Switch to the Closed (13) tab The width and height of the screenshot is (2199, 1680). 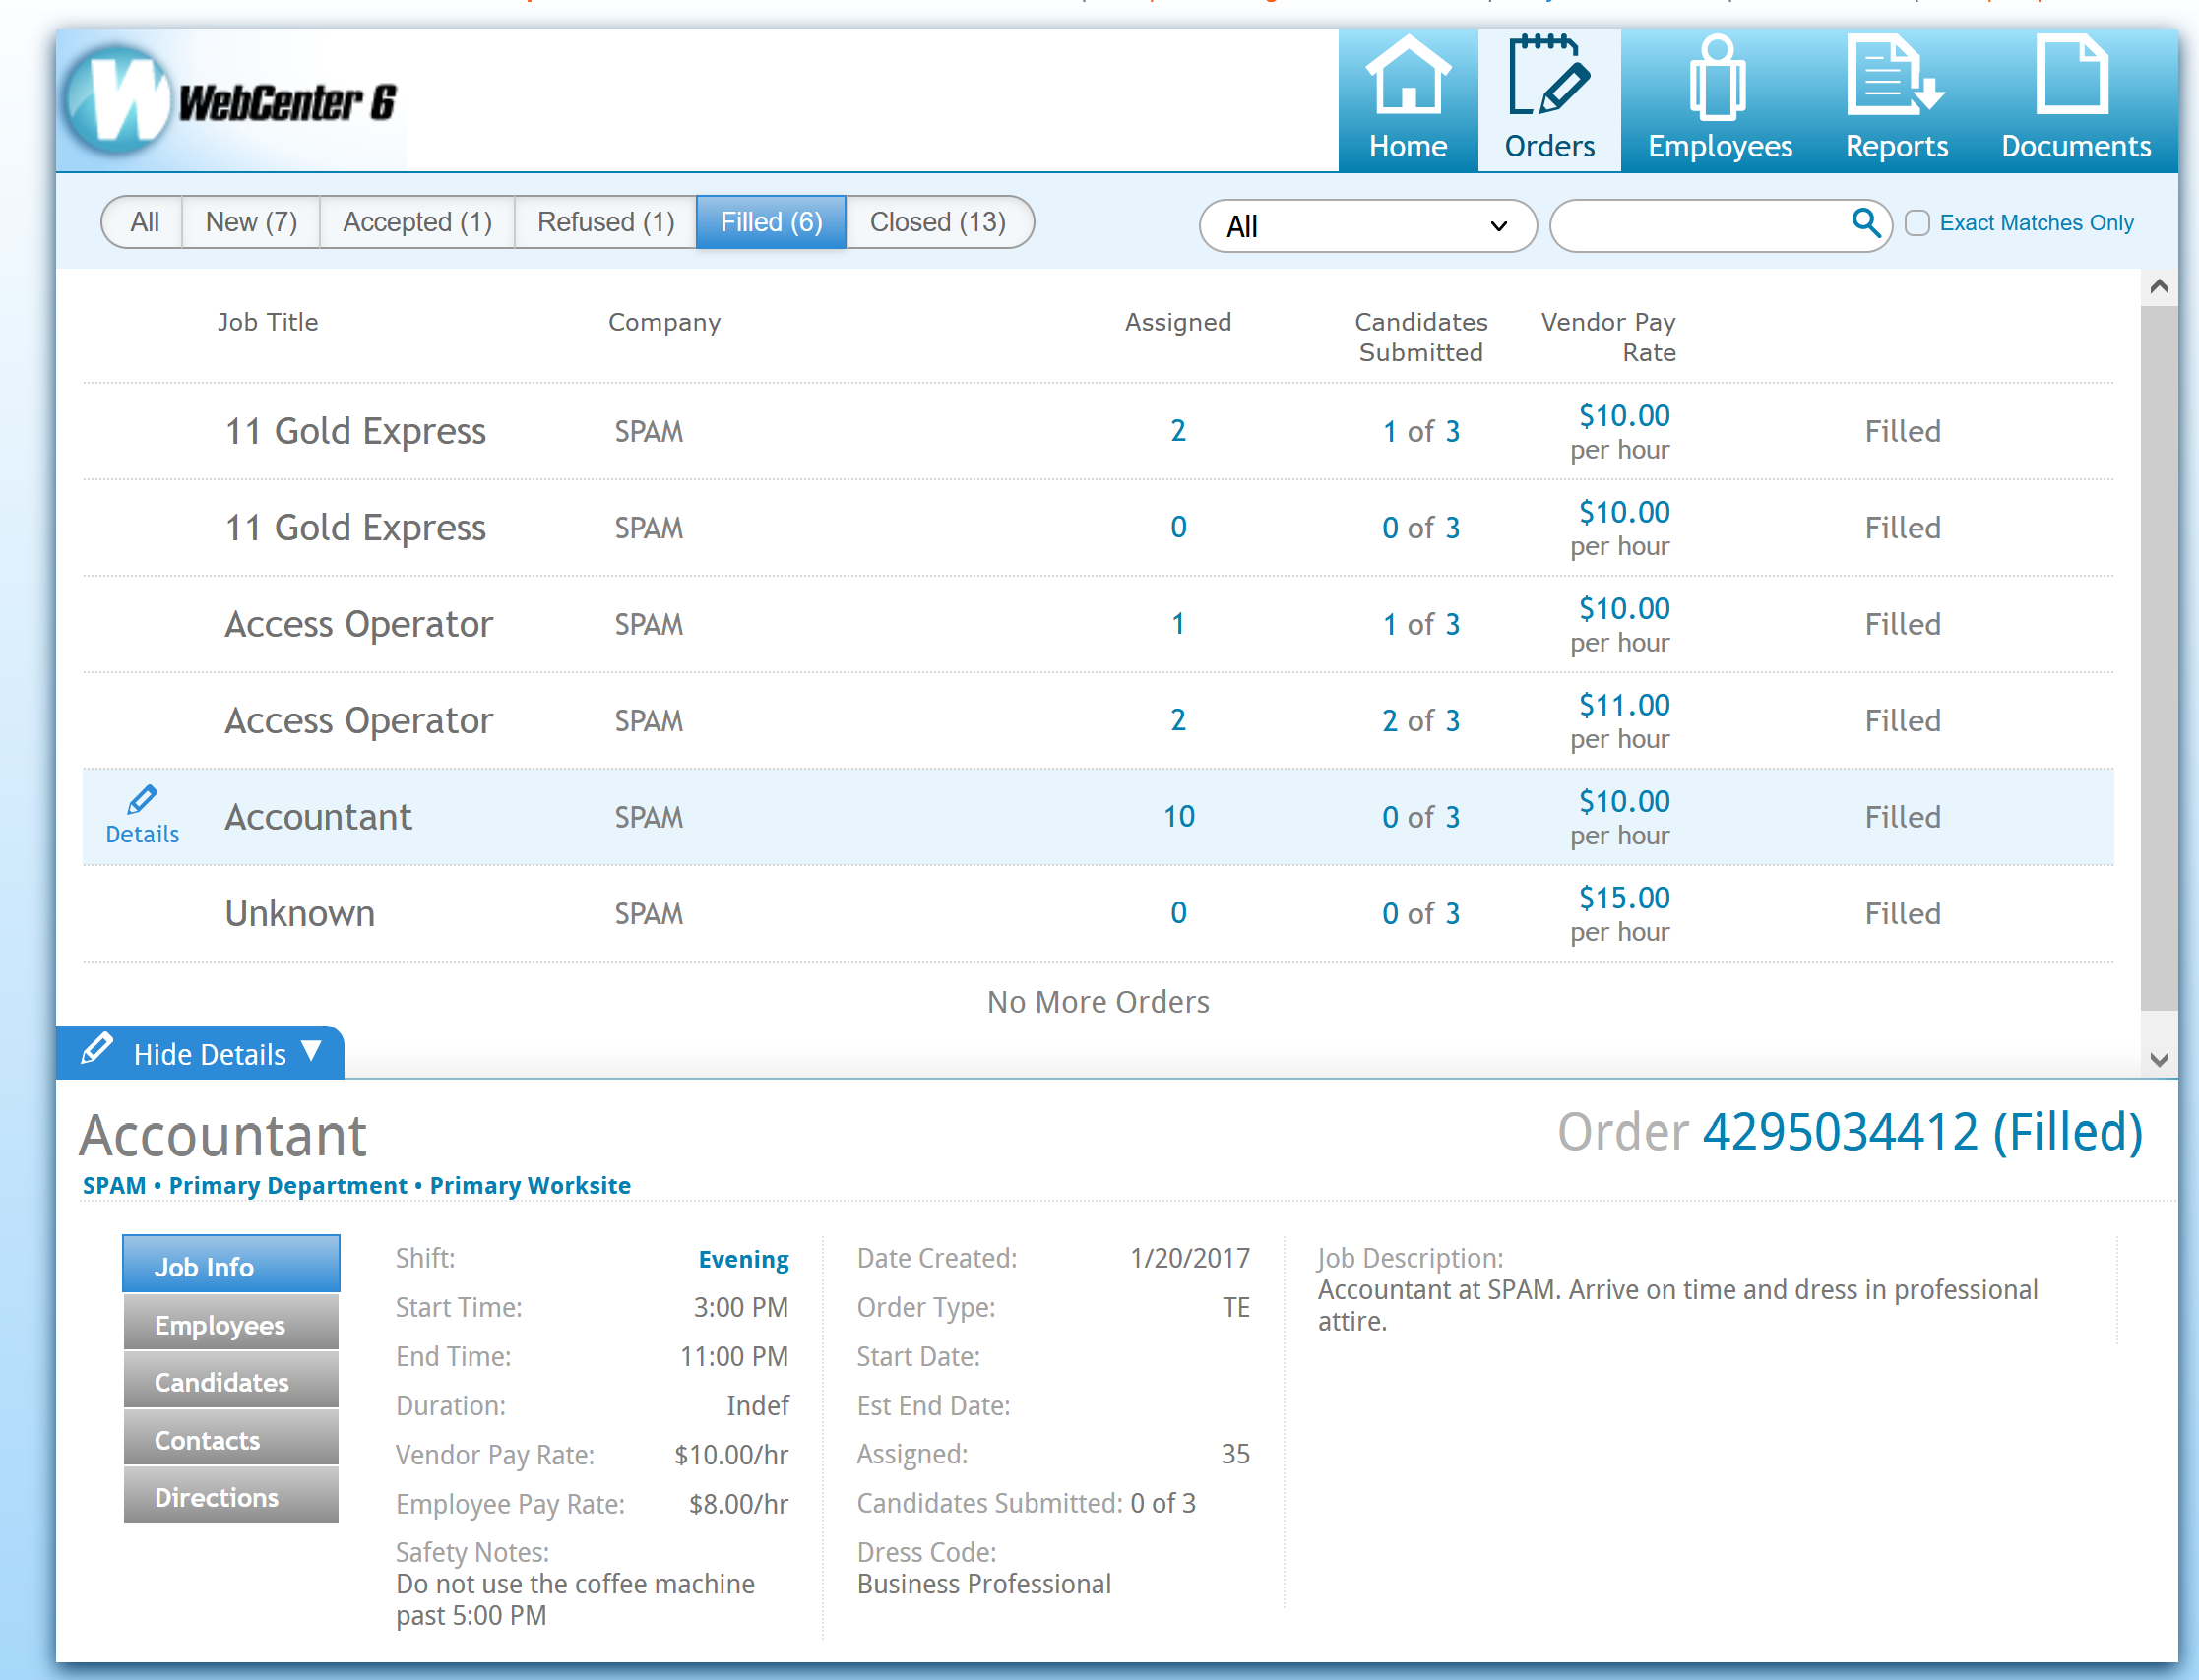(937, 222)
